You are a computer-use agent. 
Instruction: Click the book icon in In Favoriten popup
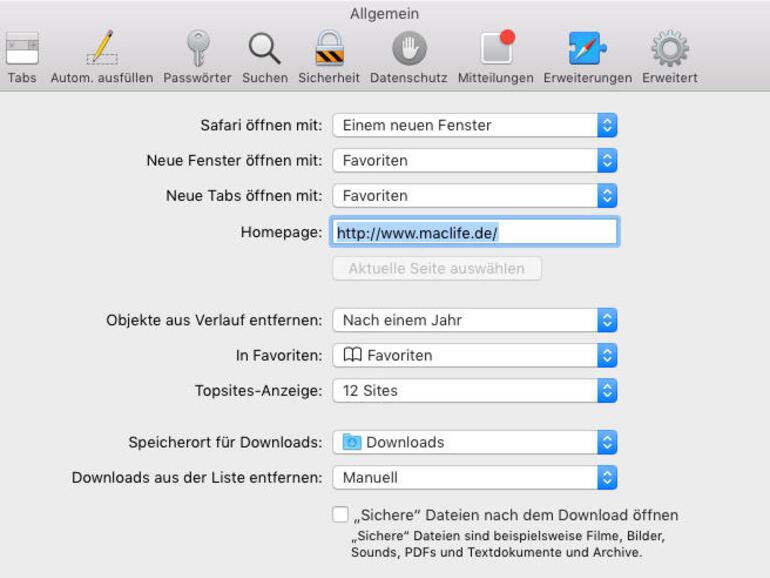353,355
